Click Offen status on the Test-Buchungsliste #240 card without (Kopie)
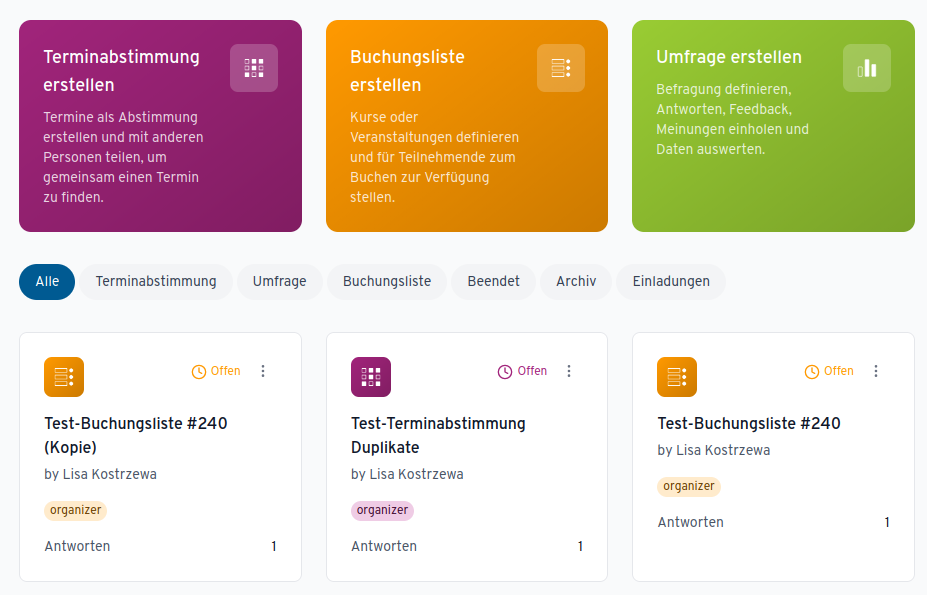The height and width of the screenshot is (595, 927). (838, 371)
